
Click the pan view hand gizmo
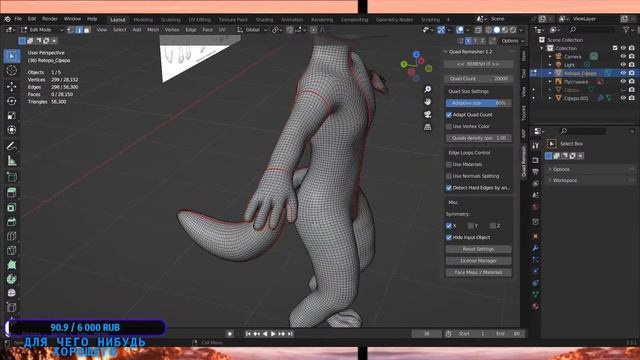[427, 102]
